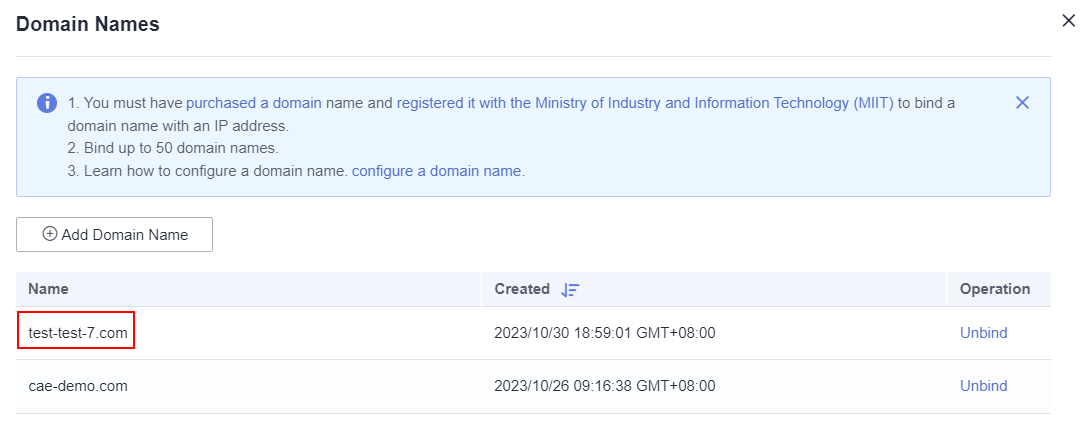Click the 2023/10/26 09:16:38 timestamp
The width and height of the screenshot is (1082, 423).
[604, 386]
